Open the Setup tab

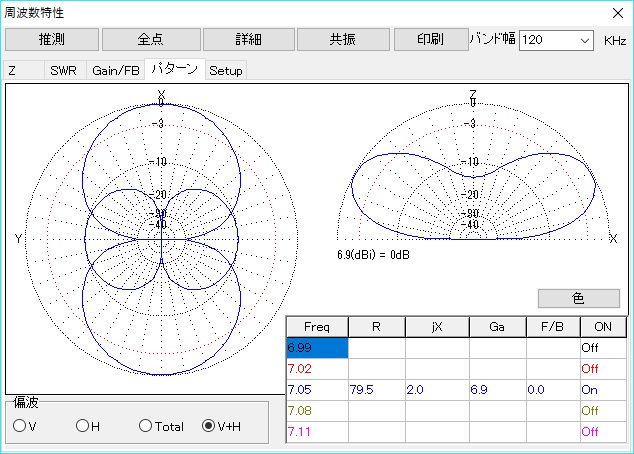pyautogui.click(x=226, y=71)
